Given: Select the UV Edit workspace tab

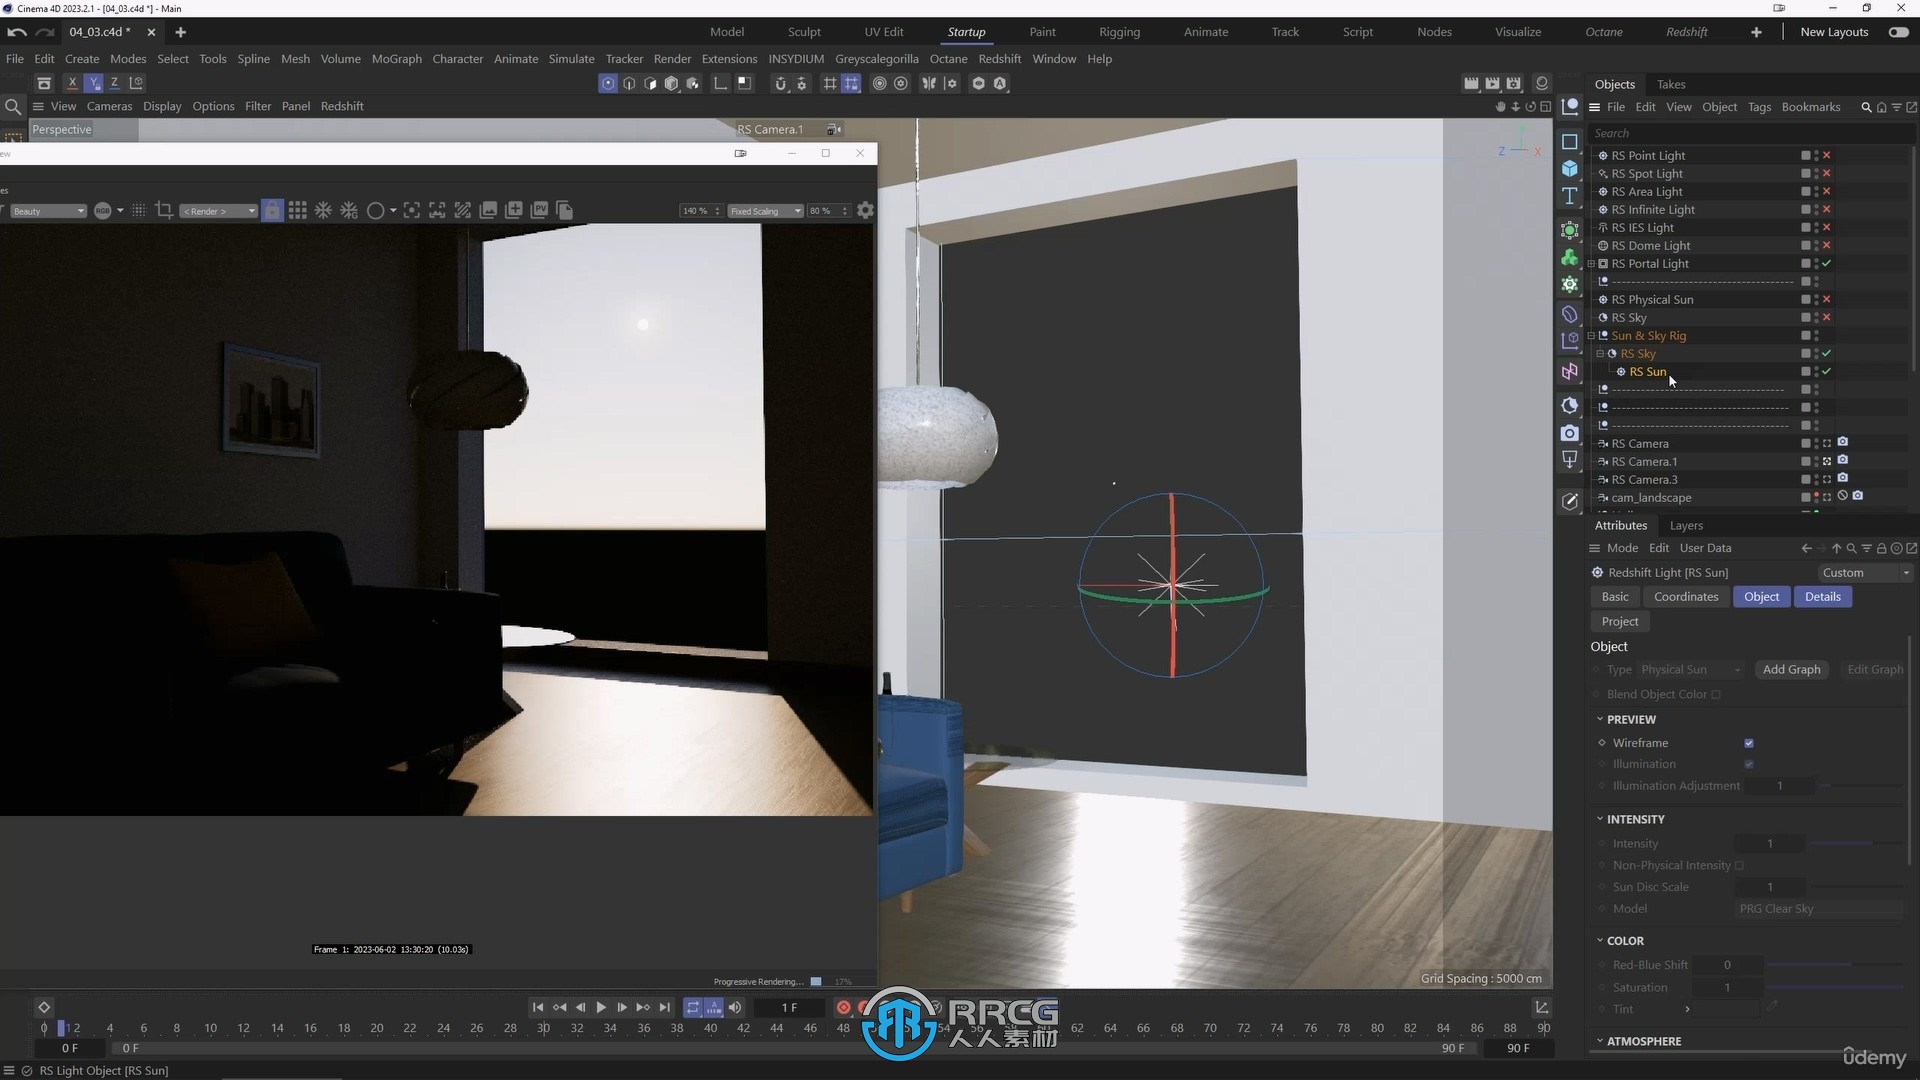Looking at the screenshot, I should point(885,32).
